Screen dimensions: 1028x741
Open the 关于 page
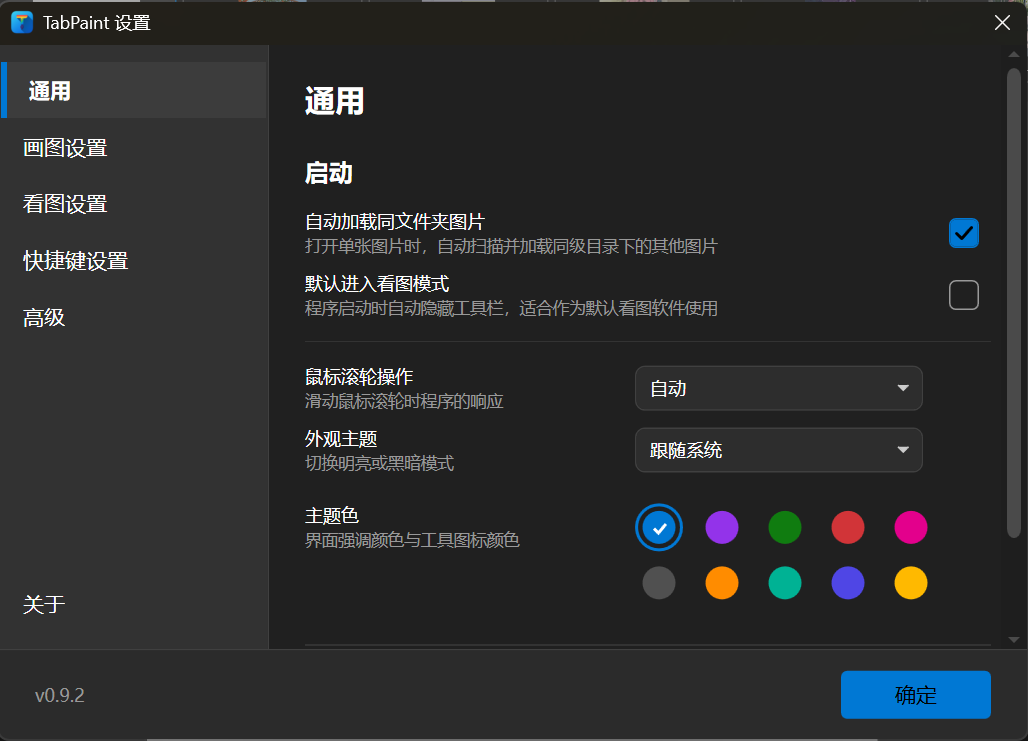43,604
